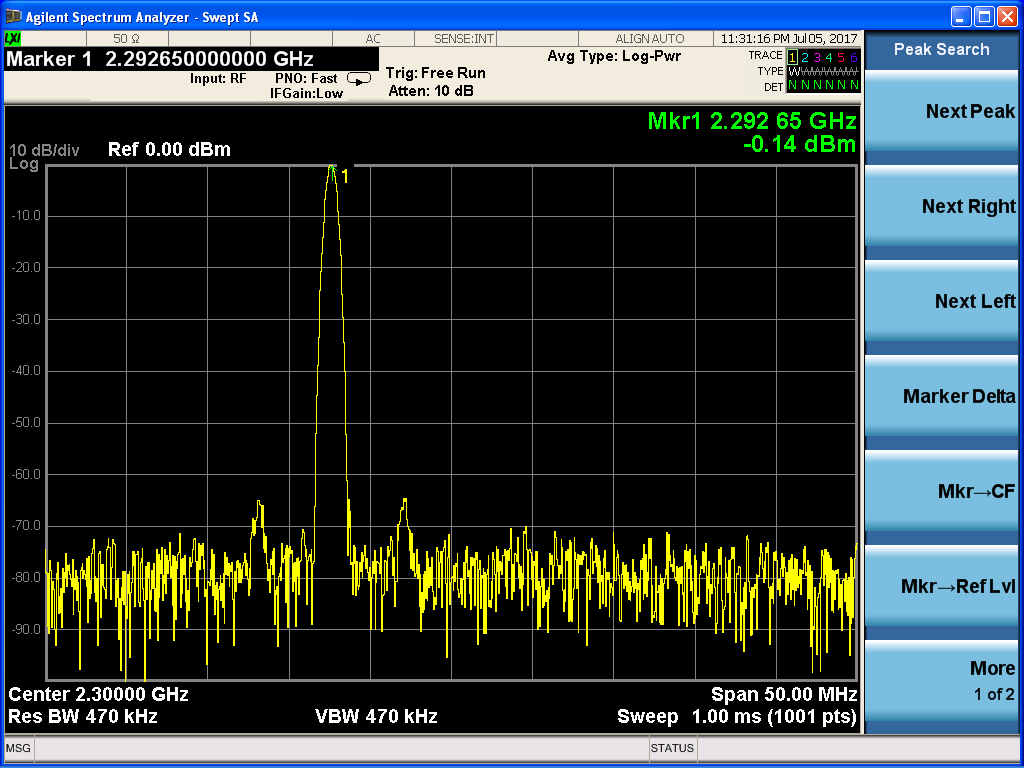
Task: Click the SENSE:INT indicator
Action: pyautogui.click(x=464, y=39)
